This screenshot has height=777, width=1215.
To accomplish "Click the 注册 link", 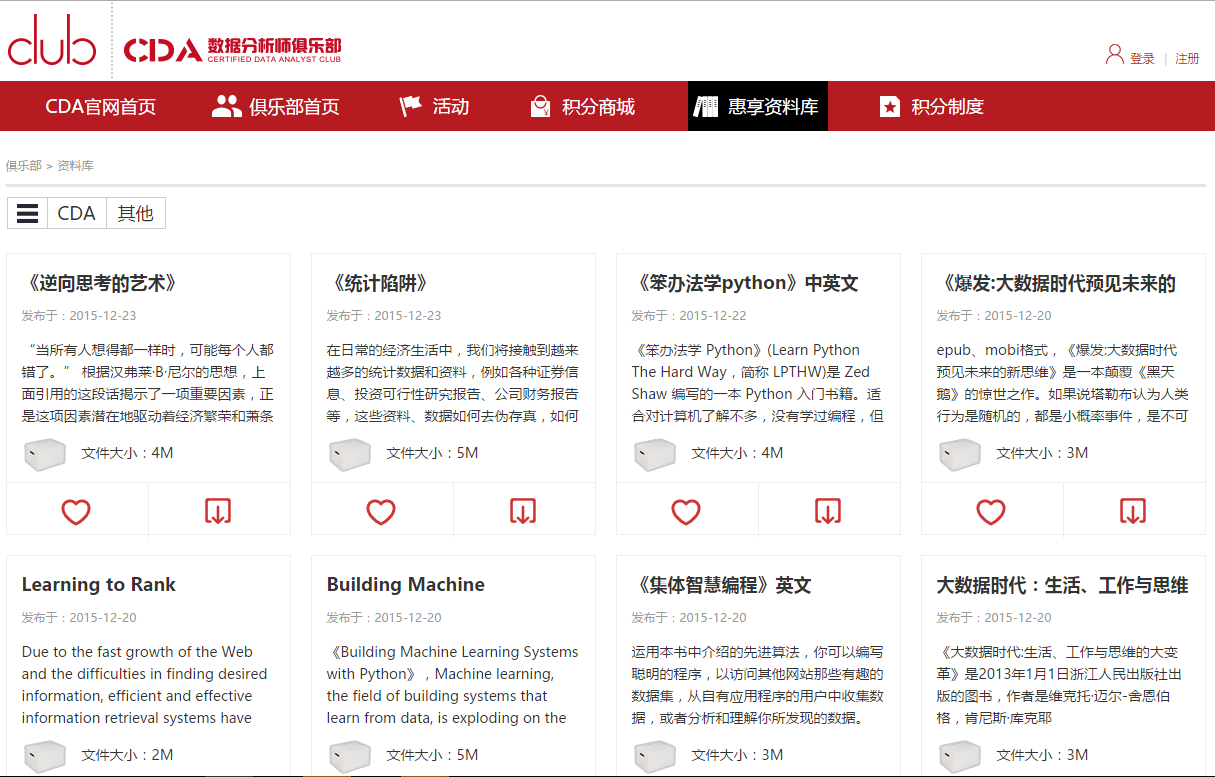I will [x=1187, y=59].
